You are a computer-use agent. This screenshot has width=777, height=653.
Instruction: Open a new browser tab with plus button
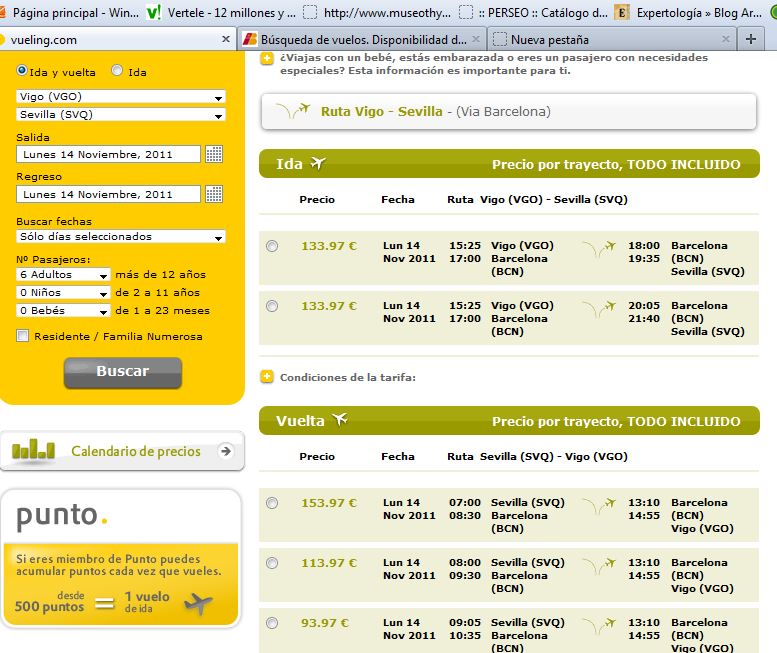[x=751, y=39]
